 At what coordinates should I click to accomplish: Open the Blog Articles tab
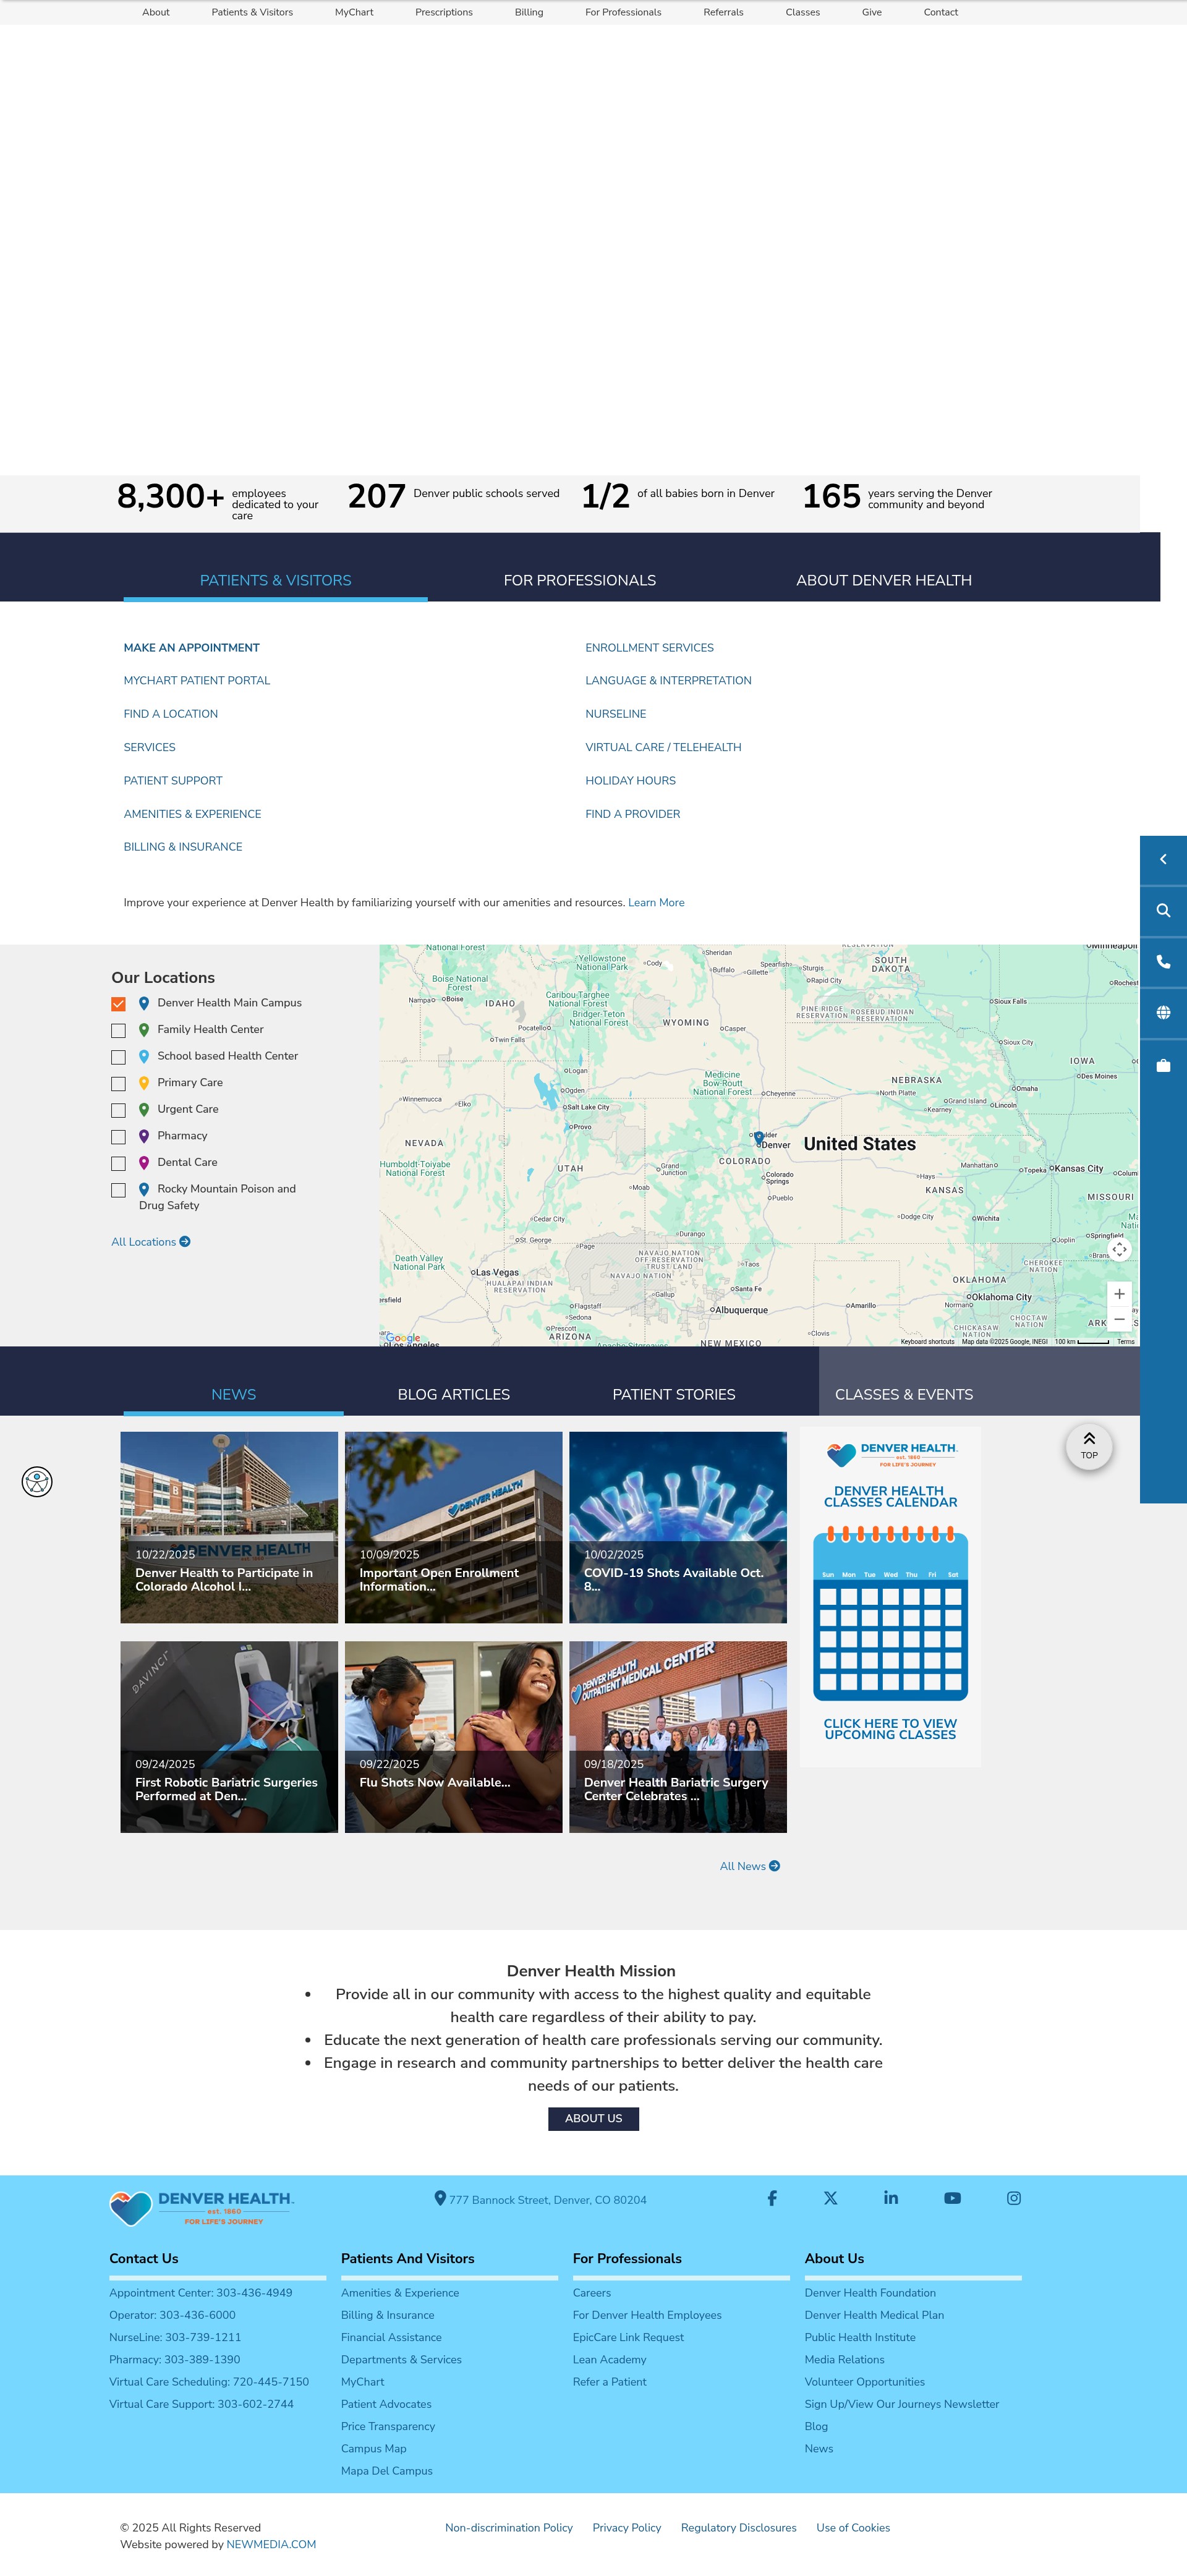click(454, 1394)
